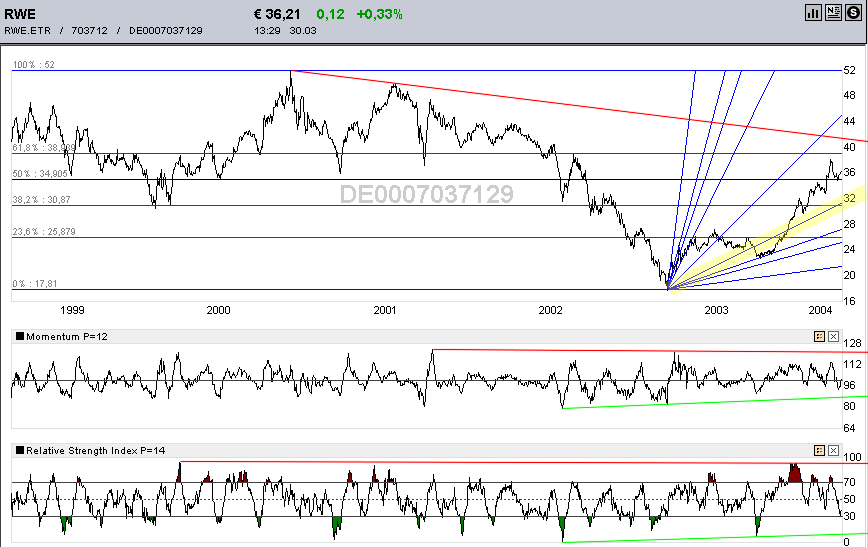The width and height of the screenshot is (868, 548).
Task: Click the 44 value on price axis
Action: (849, 121)
